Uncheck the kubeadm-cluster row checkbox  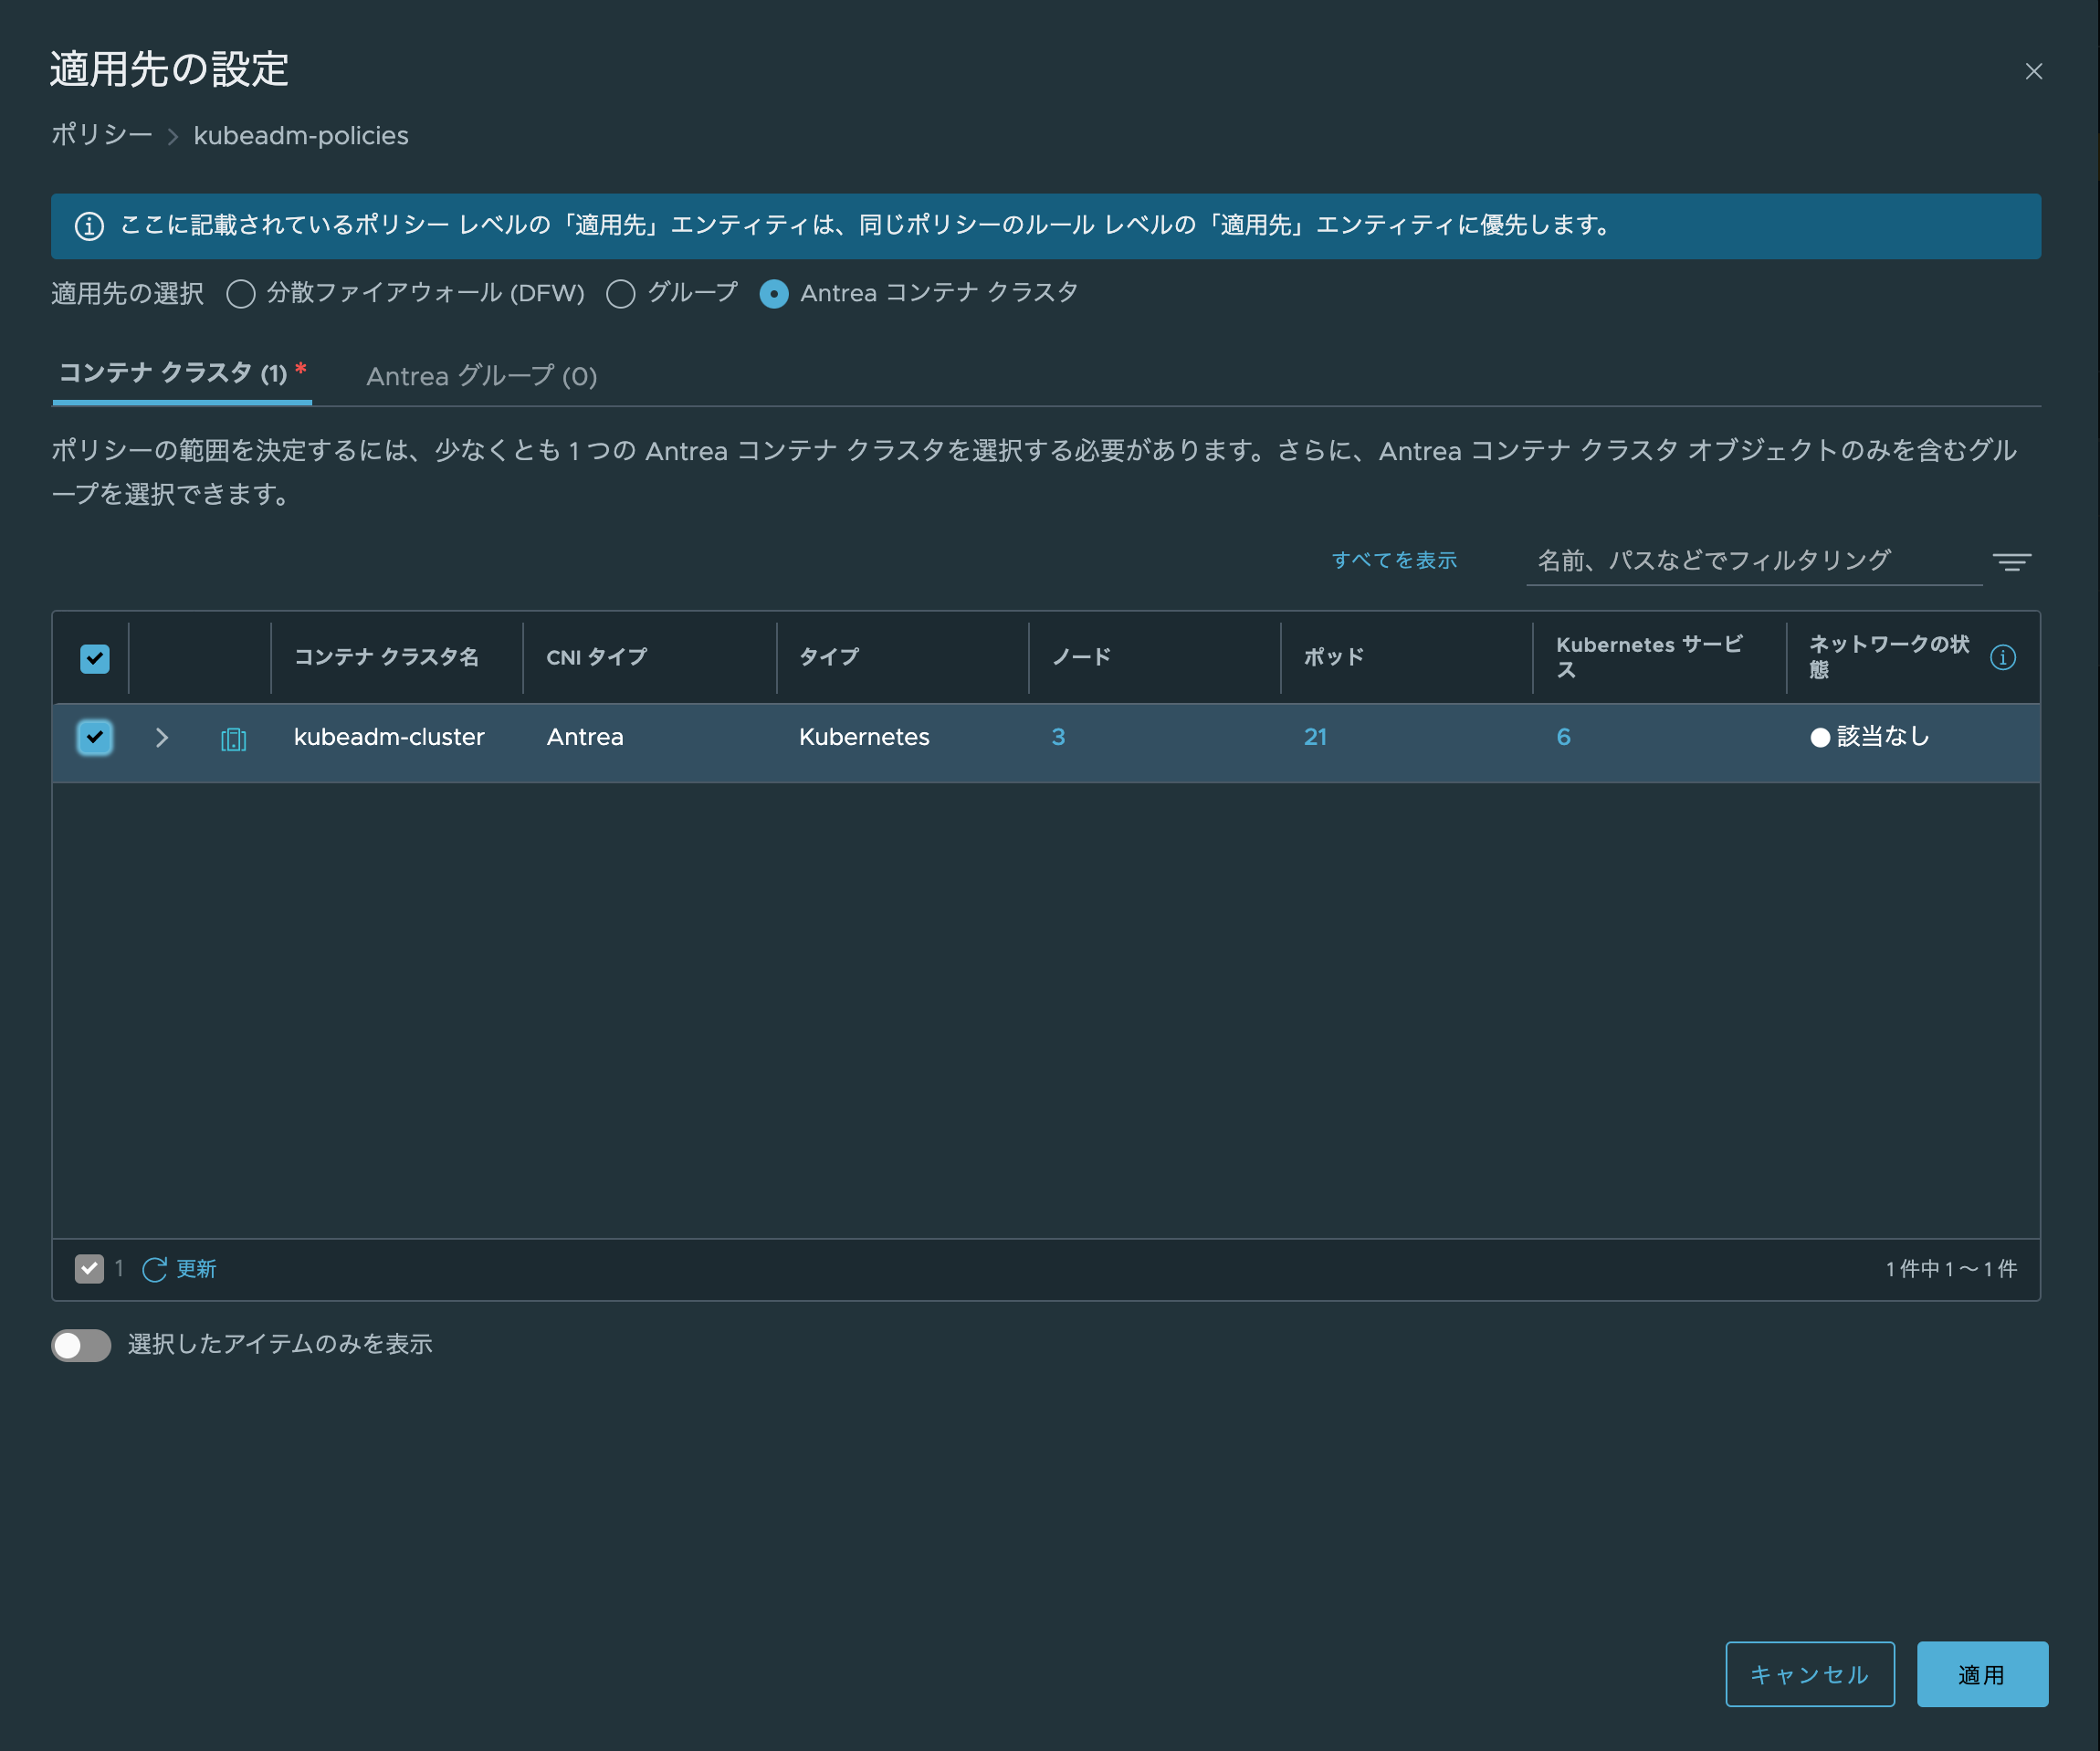pos(95,738)
